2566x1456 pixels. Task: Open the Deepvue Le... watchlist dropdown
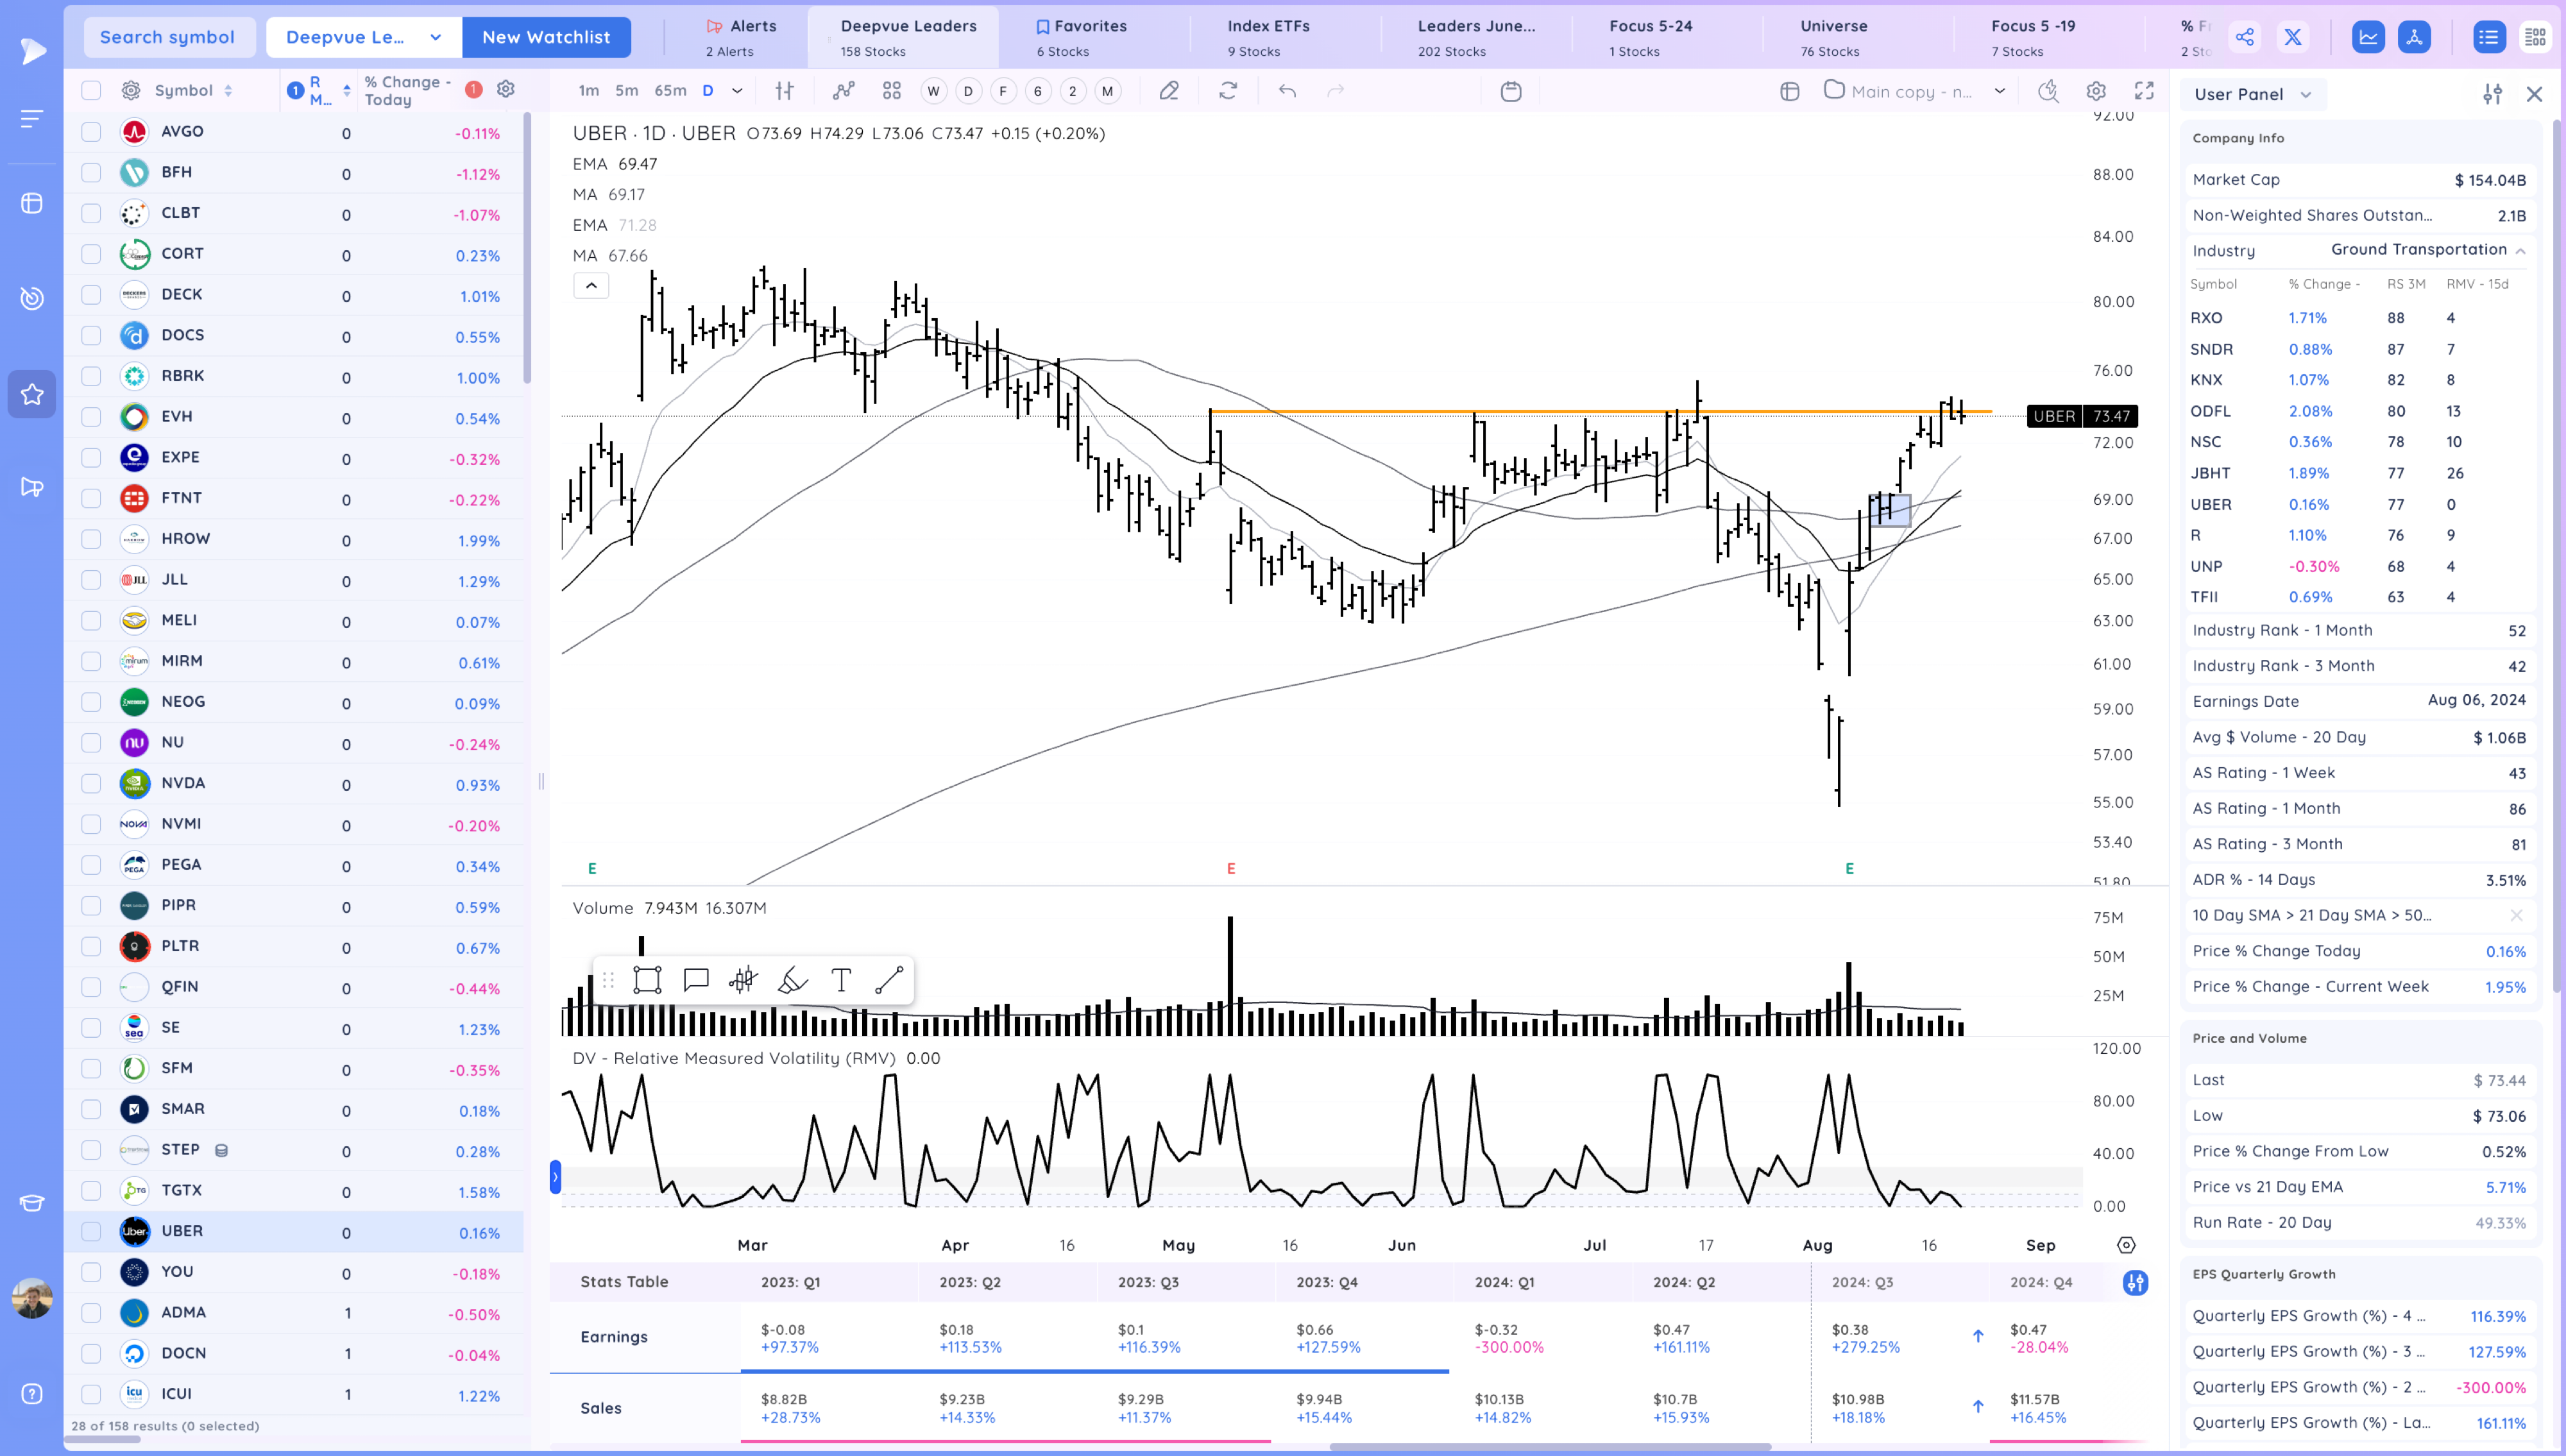(364, 37)
